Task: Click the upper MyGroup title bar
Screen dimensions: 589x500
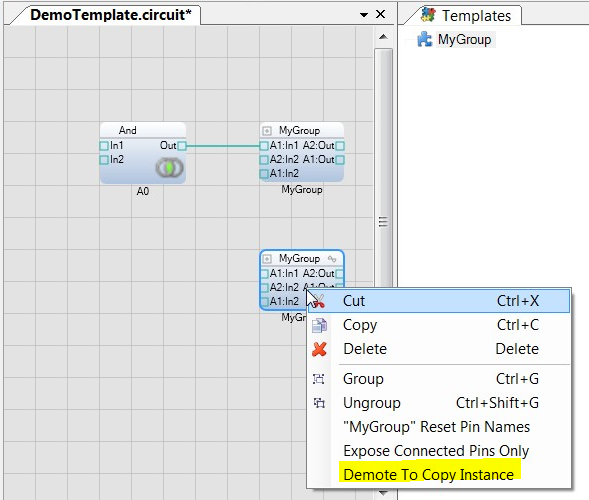Action: point(302,130)
